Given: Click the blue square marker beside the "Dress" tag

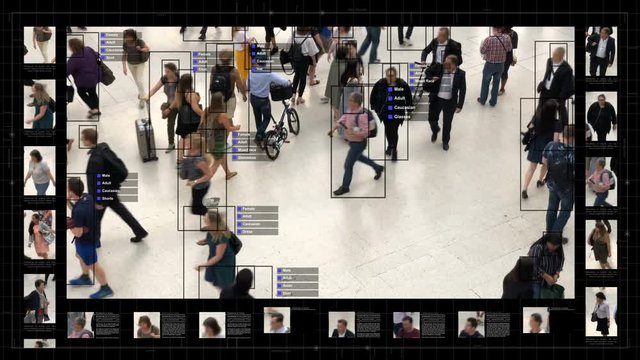Looking at the screenshot, I should (239, 232).
